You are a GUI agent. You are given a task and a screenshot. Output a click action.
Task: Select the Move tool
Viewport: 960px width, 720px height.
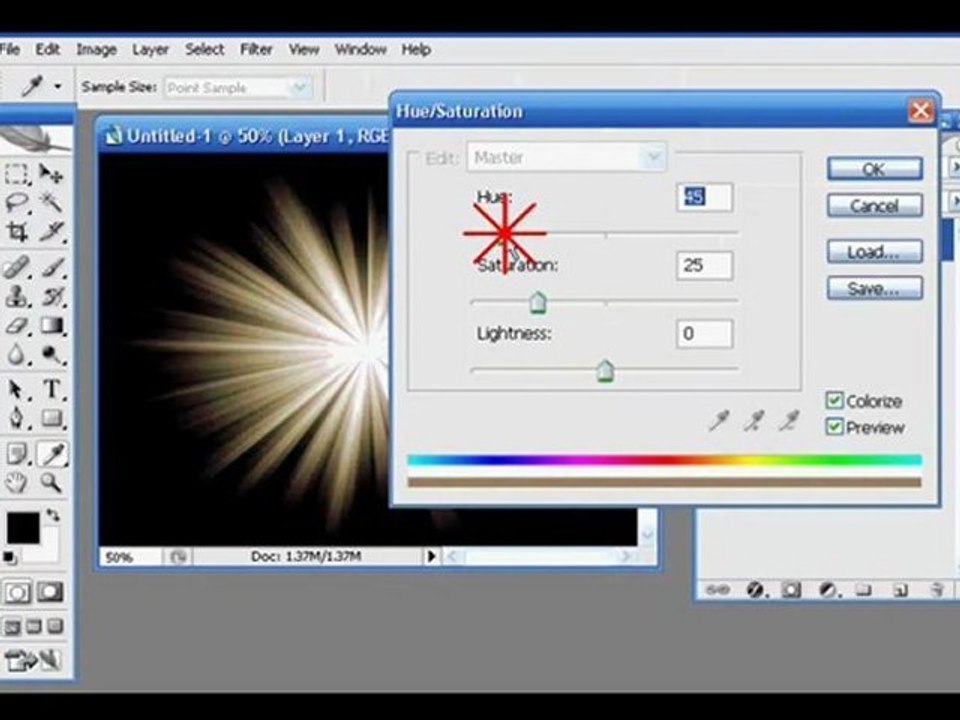(x=51, y=175)
